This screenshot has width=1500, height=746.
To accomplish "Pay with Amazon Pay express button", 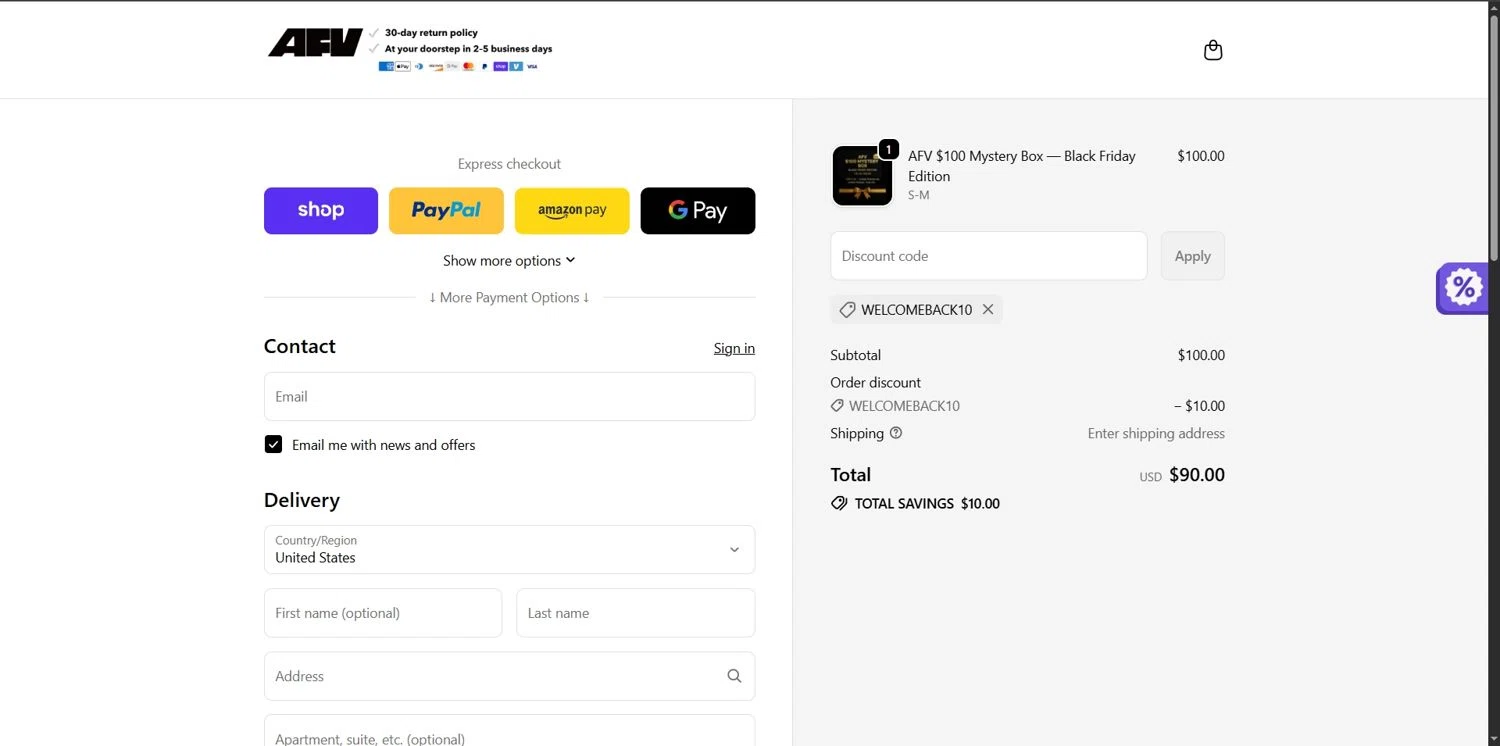I will coord(572,210).
